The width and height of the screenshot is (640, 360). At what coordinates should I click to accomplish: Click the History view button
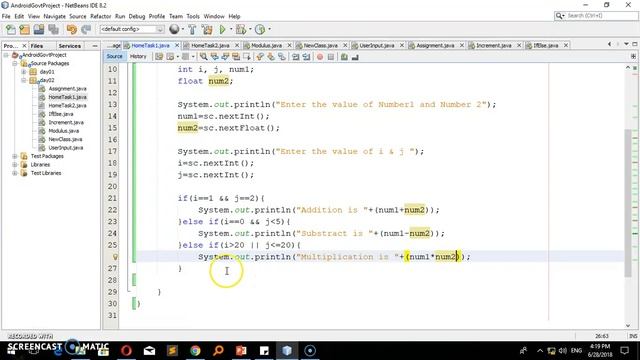(138, 57)
